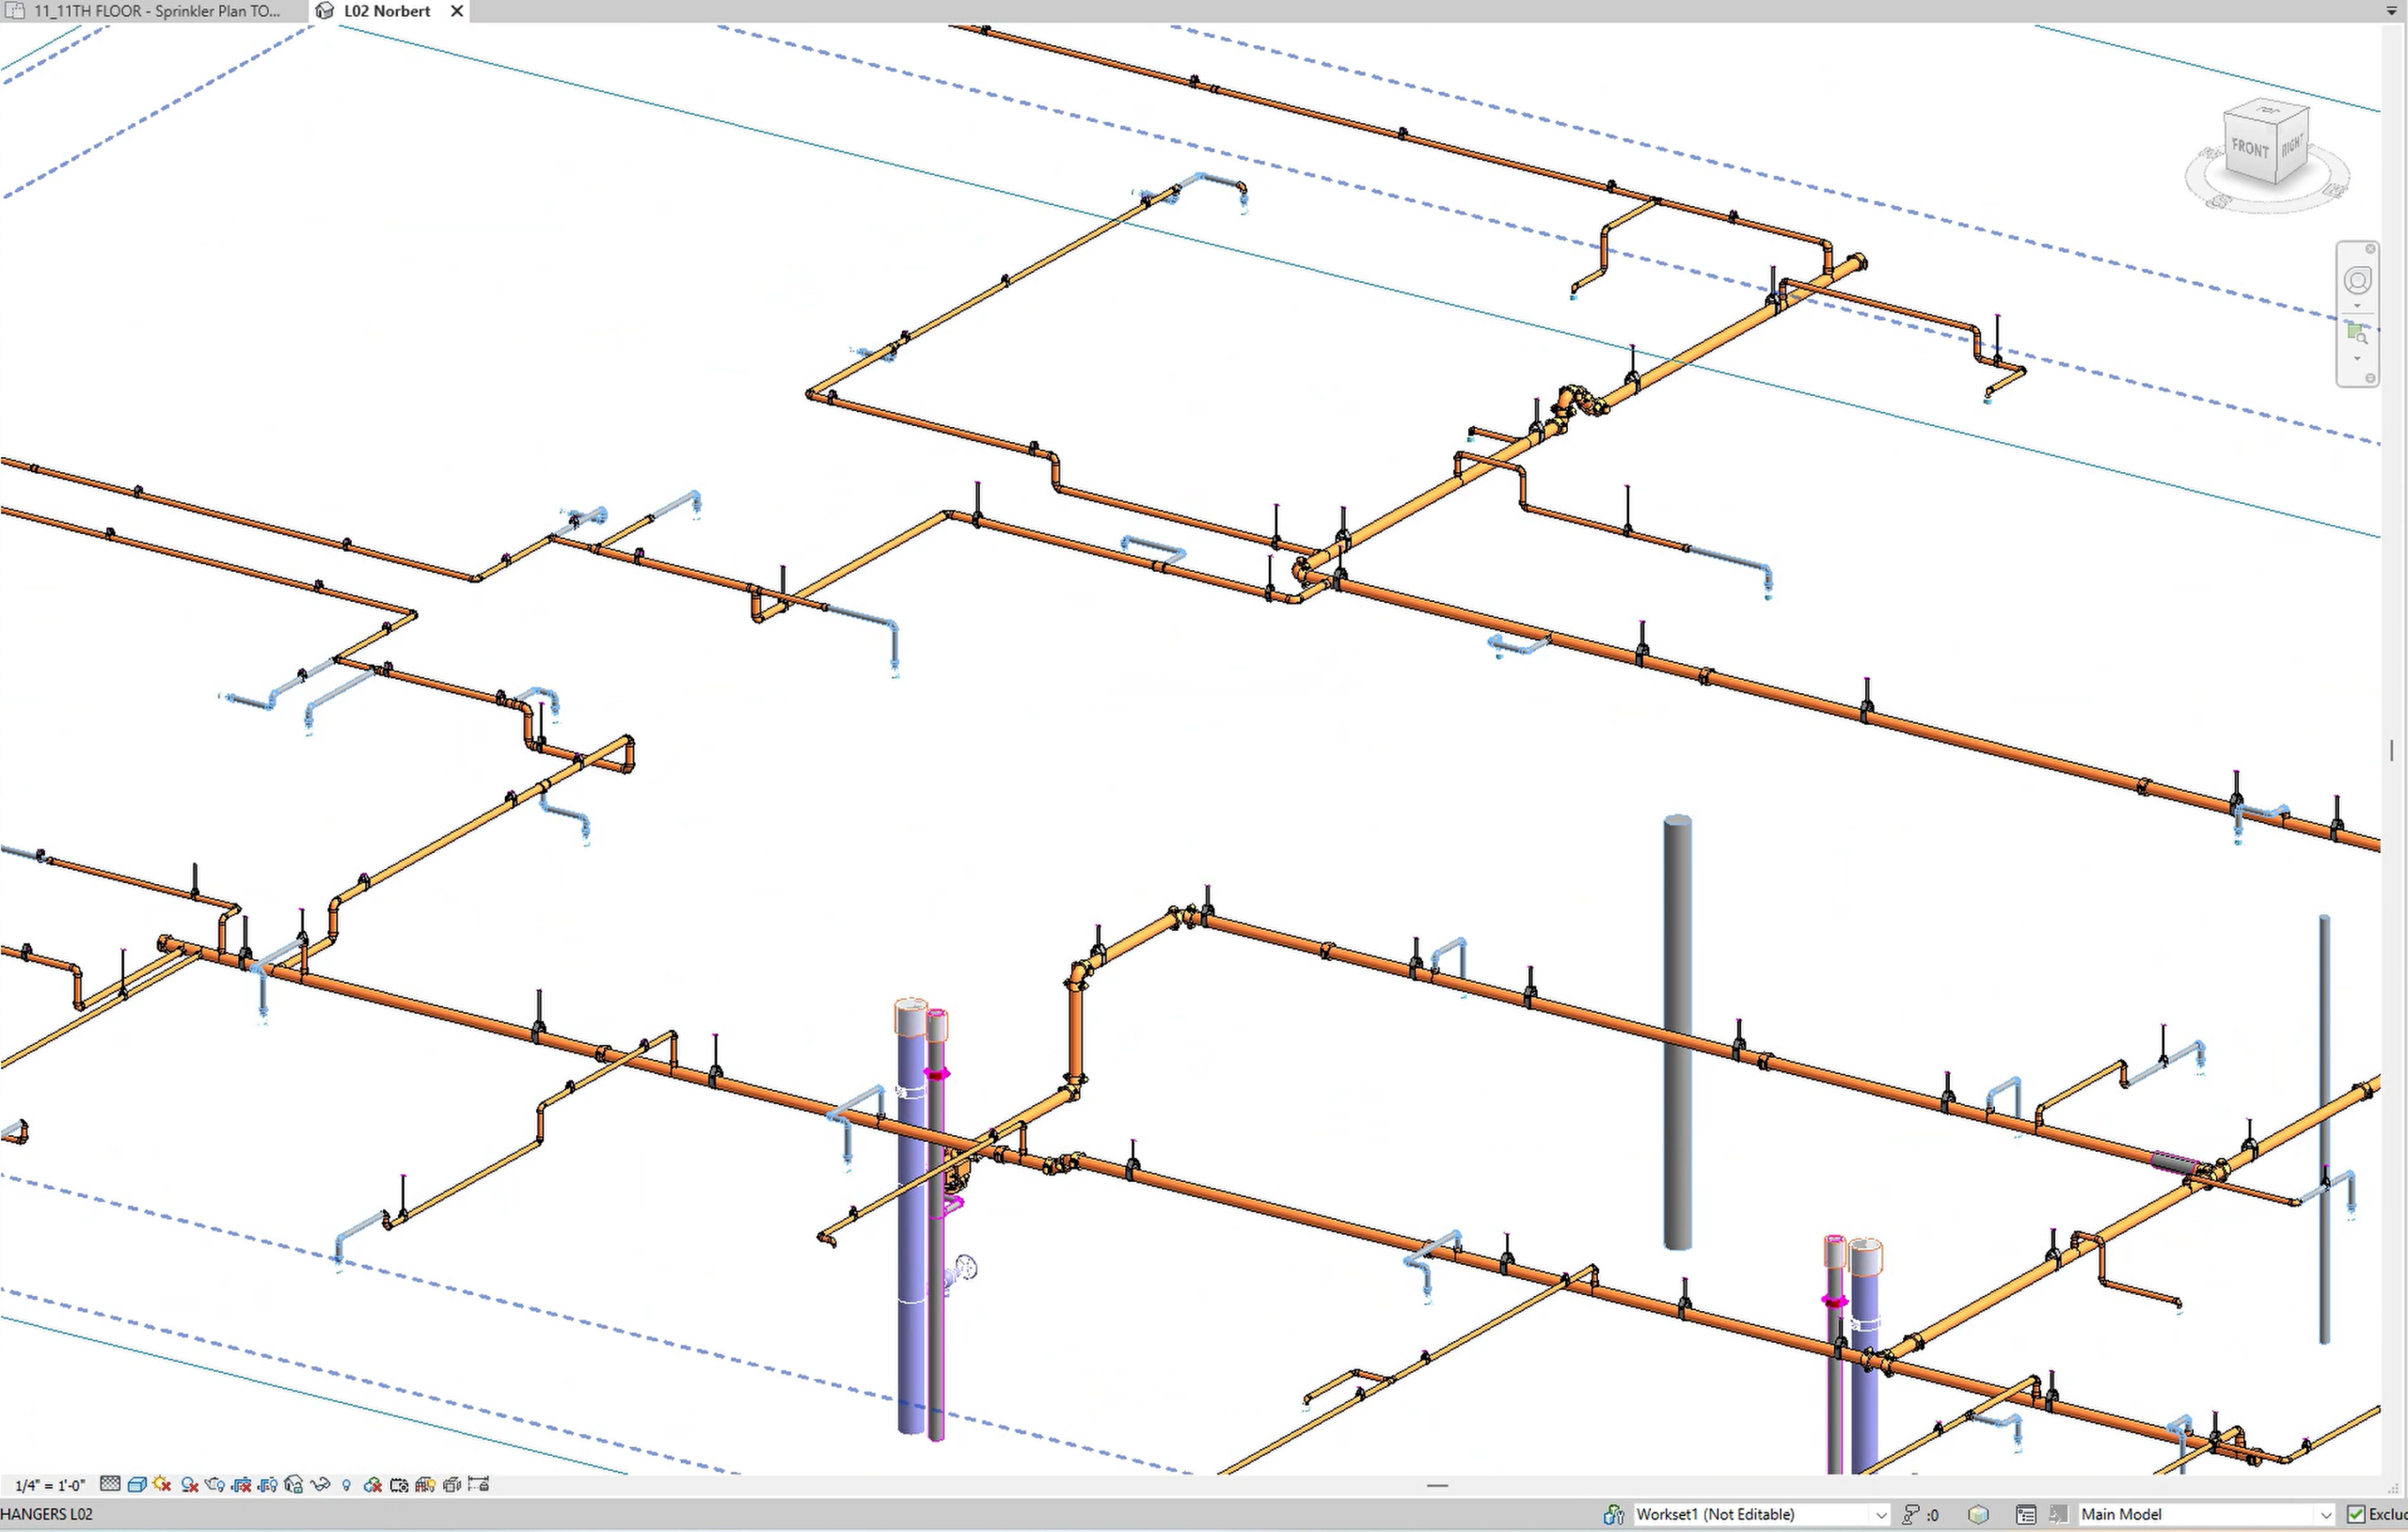The width and height of the screenshot is (2408, 1532).
Task: Click the Unlocked 3D View house icon
Action: click(294, 1484)
